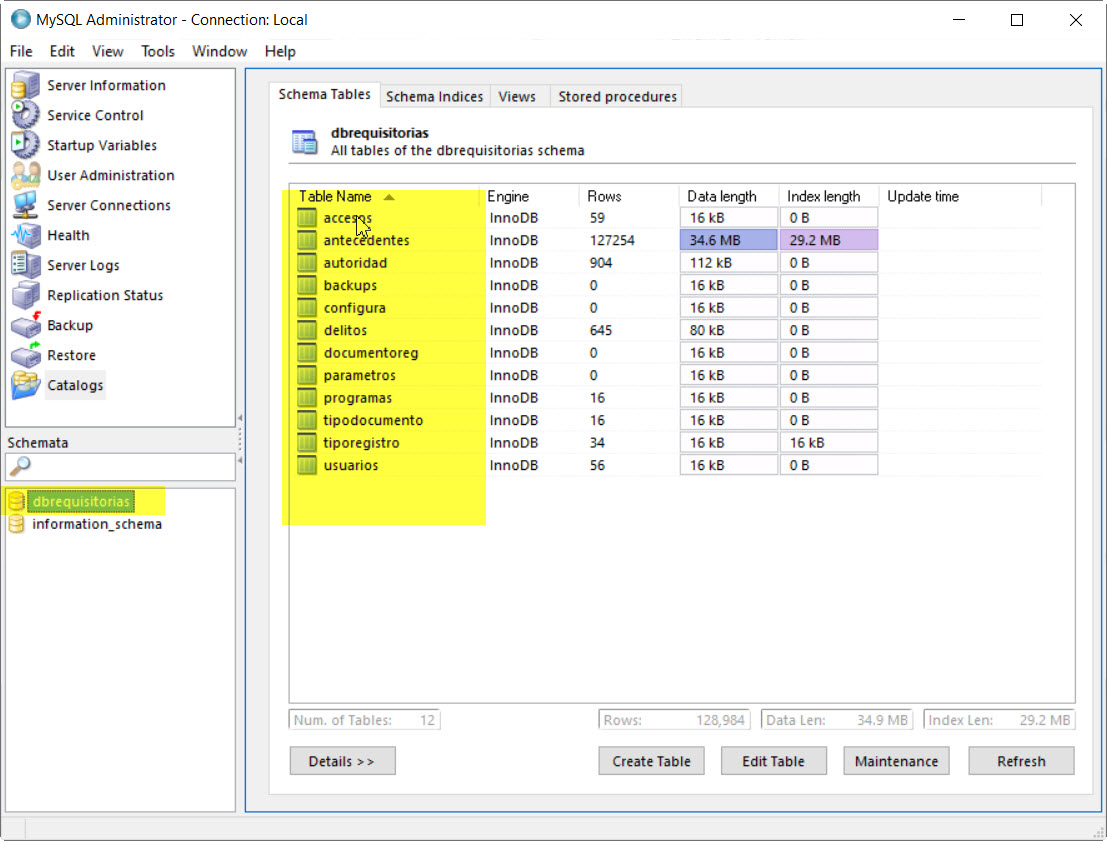This screenshot has width=1107, height=841.
Task: Select the dbrequisitorias schema in Schemata
Action: pyautogui.click(x=81, y=501)
